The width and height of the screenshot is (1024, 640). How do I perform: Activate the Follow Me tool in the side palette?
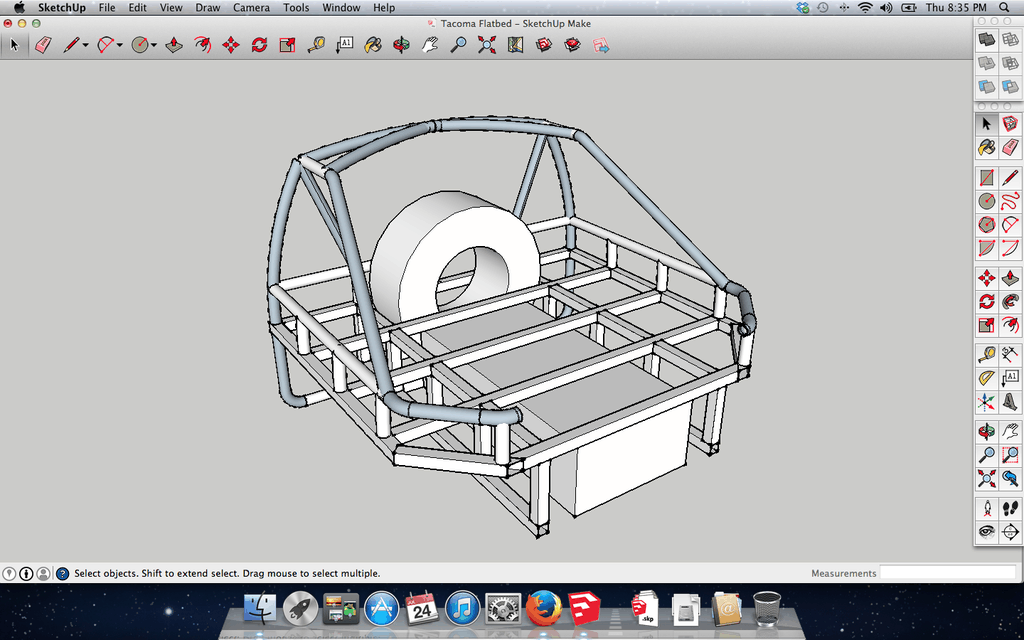click(1010, 301)
